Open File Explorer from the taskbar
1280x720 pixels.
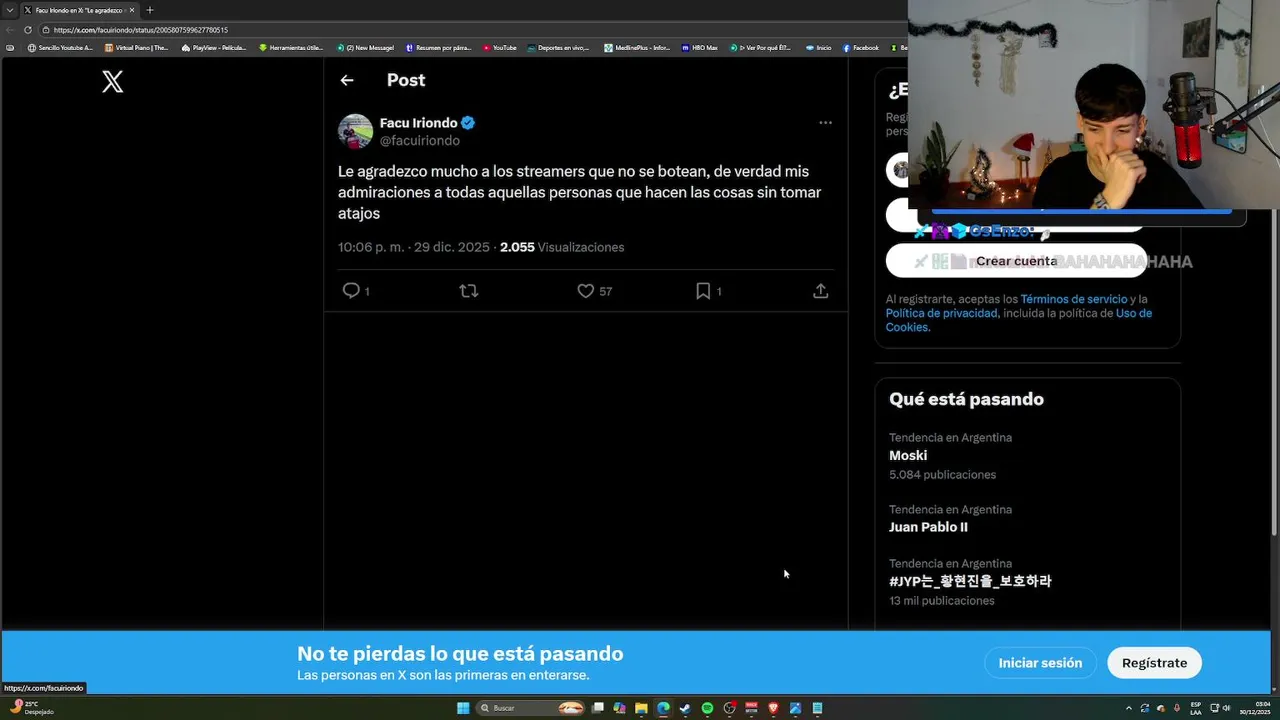(641, 708)
